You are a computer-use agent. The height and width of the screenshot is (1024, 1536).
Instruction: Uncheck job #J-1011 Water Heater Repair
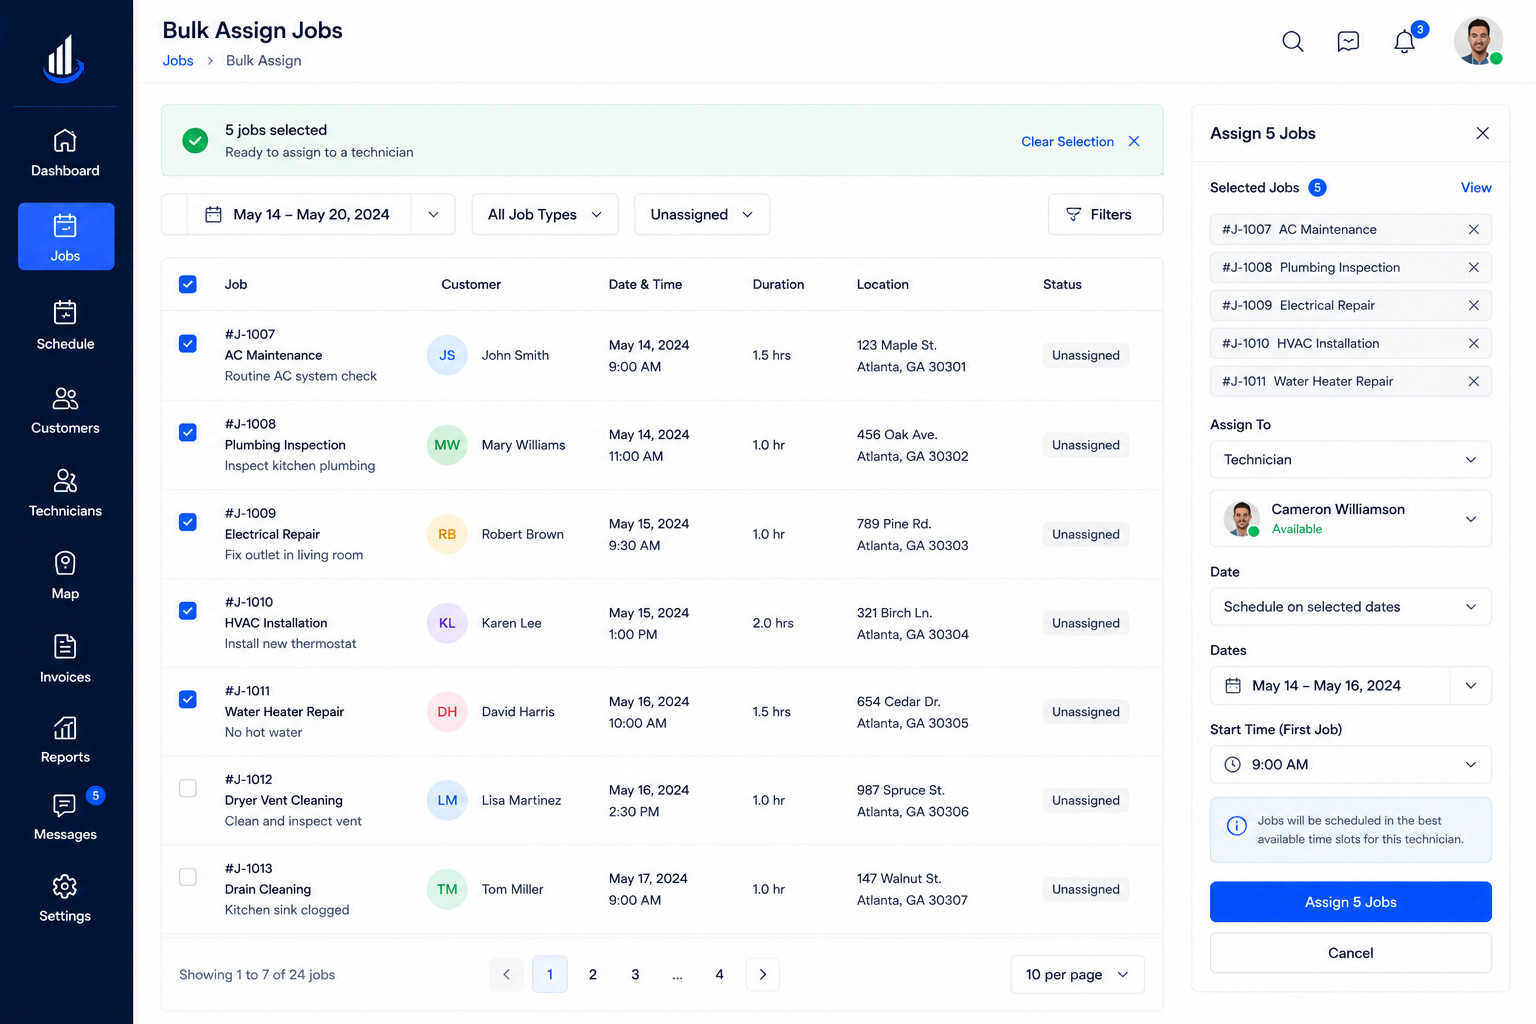(x=187, y=699)
